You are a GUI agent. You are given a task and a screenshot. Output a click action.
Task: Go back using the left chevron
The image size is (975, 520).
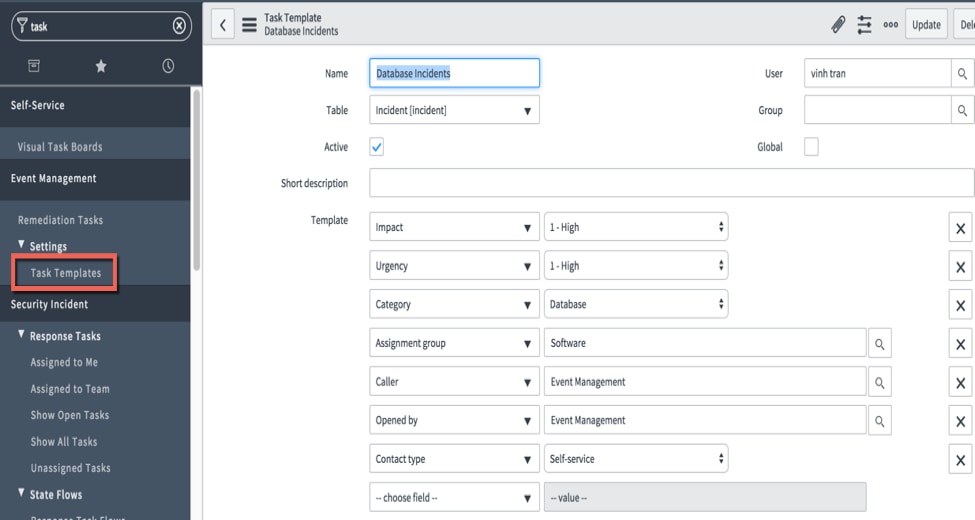pyautogui.click(x=223, y=25)
